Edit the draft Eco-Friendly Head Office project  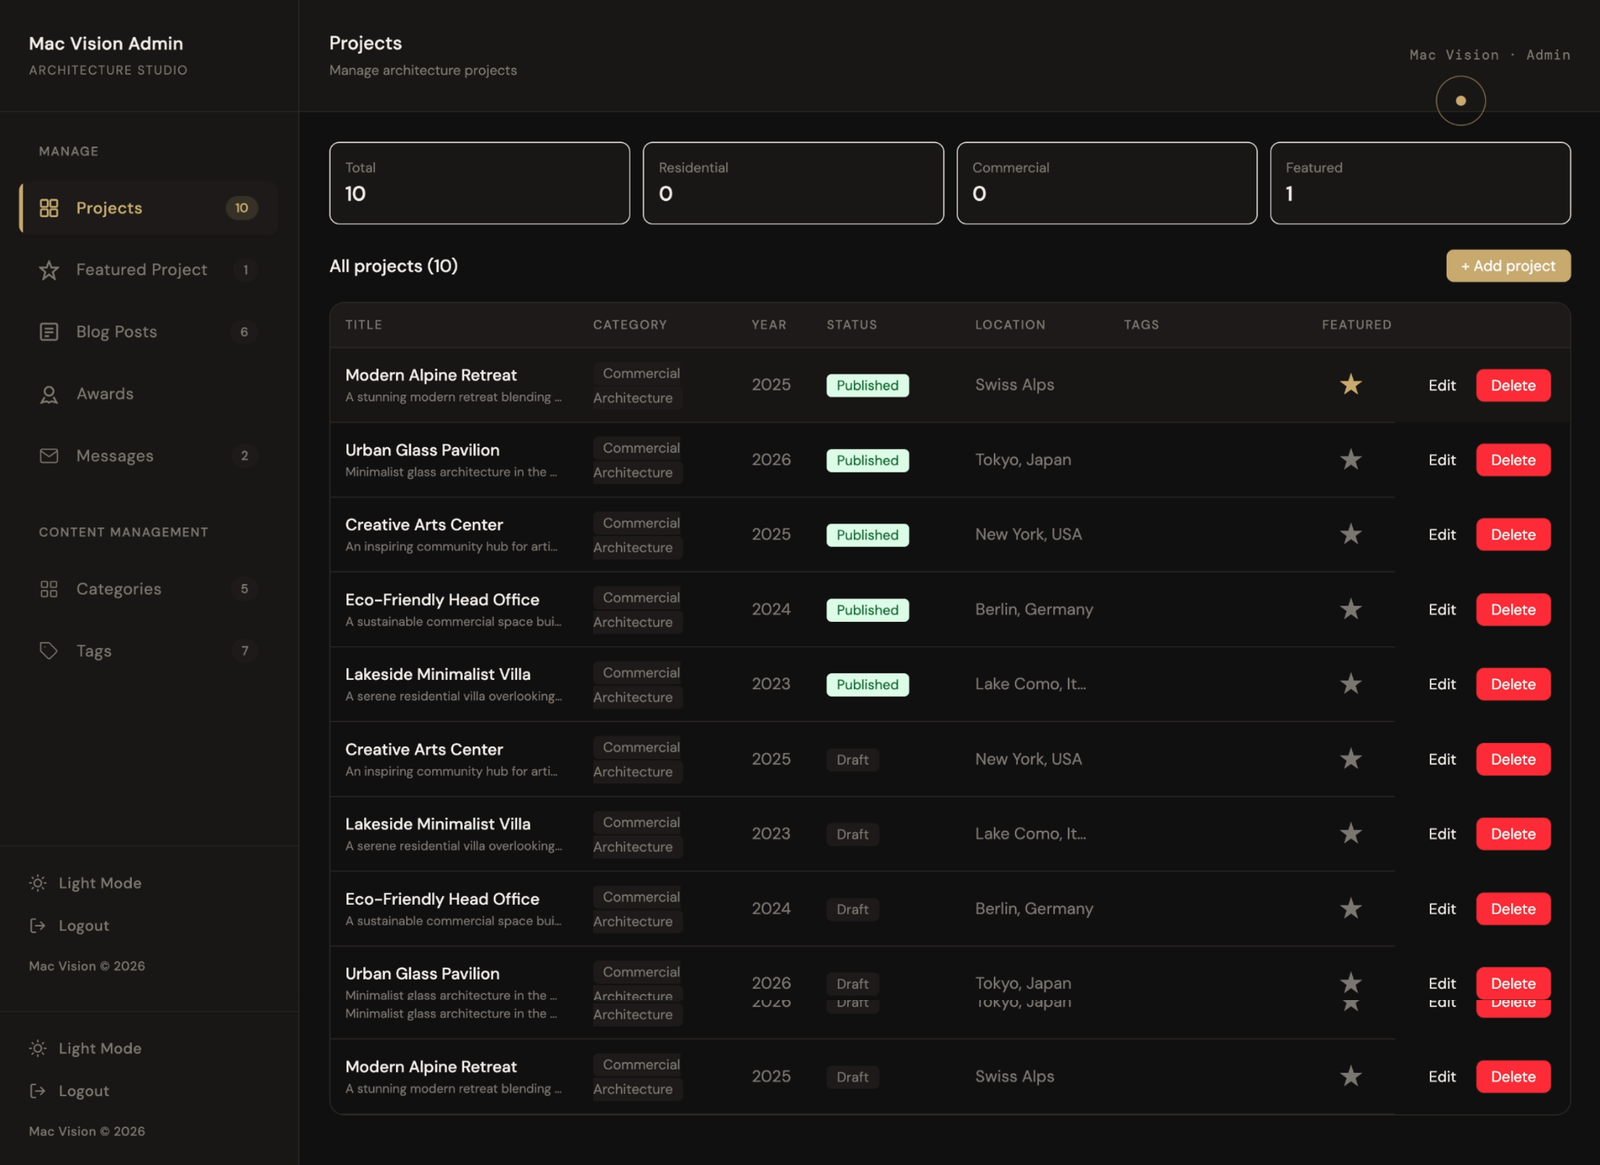(1442, 909)
